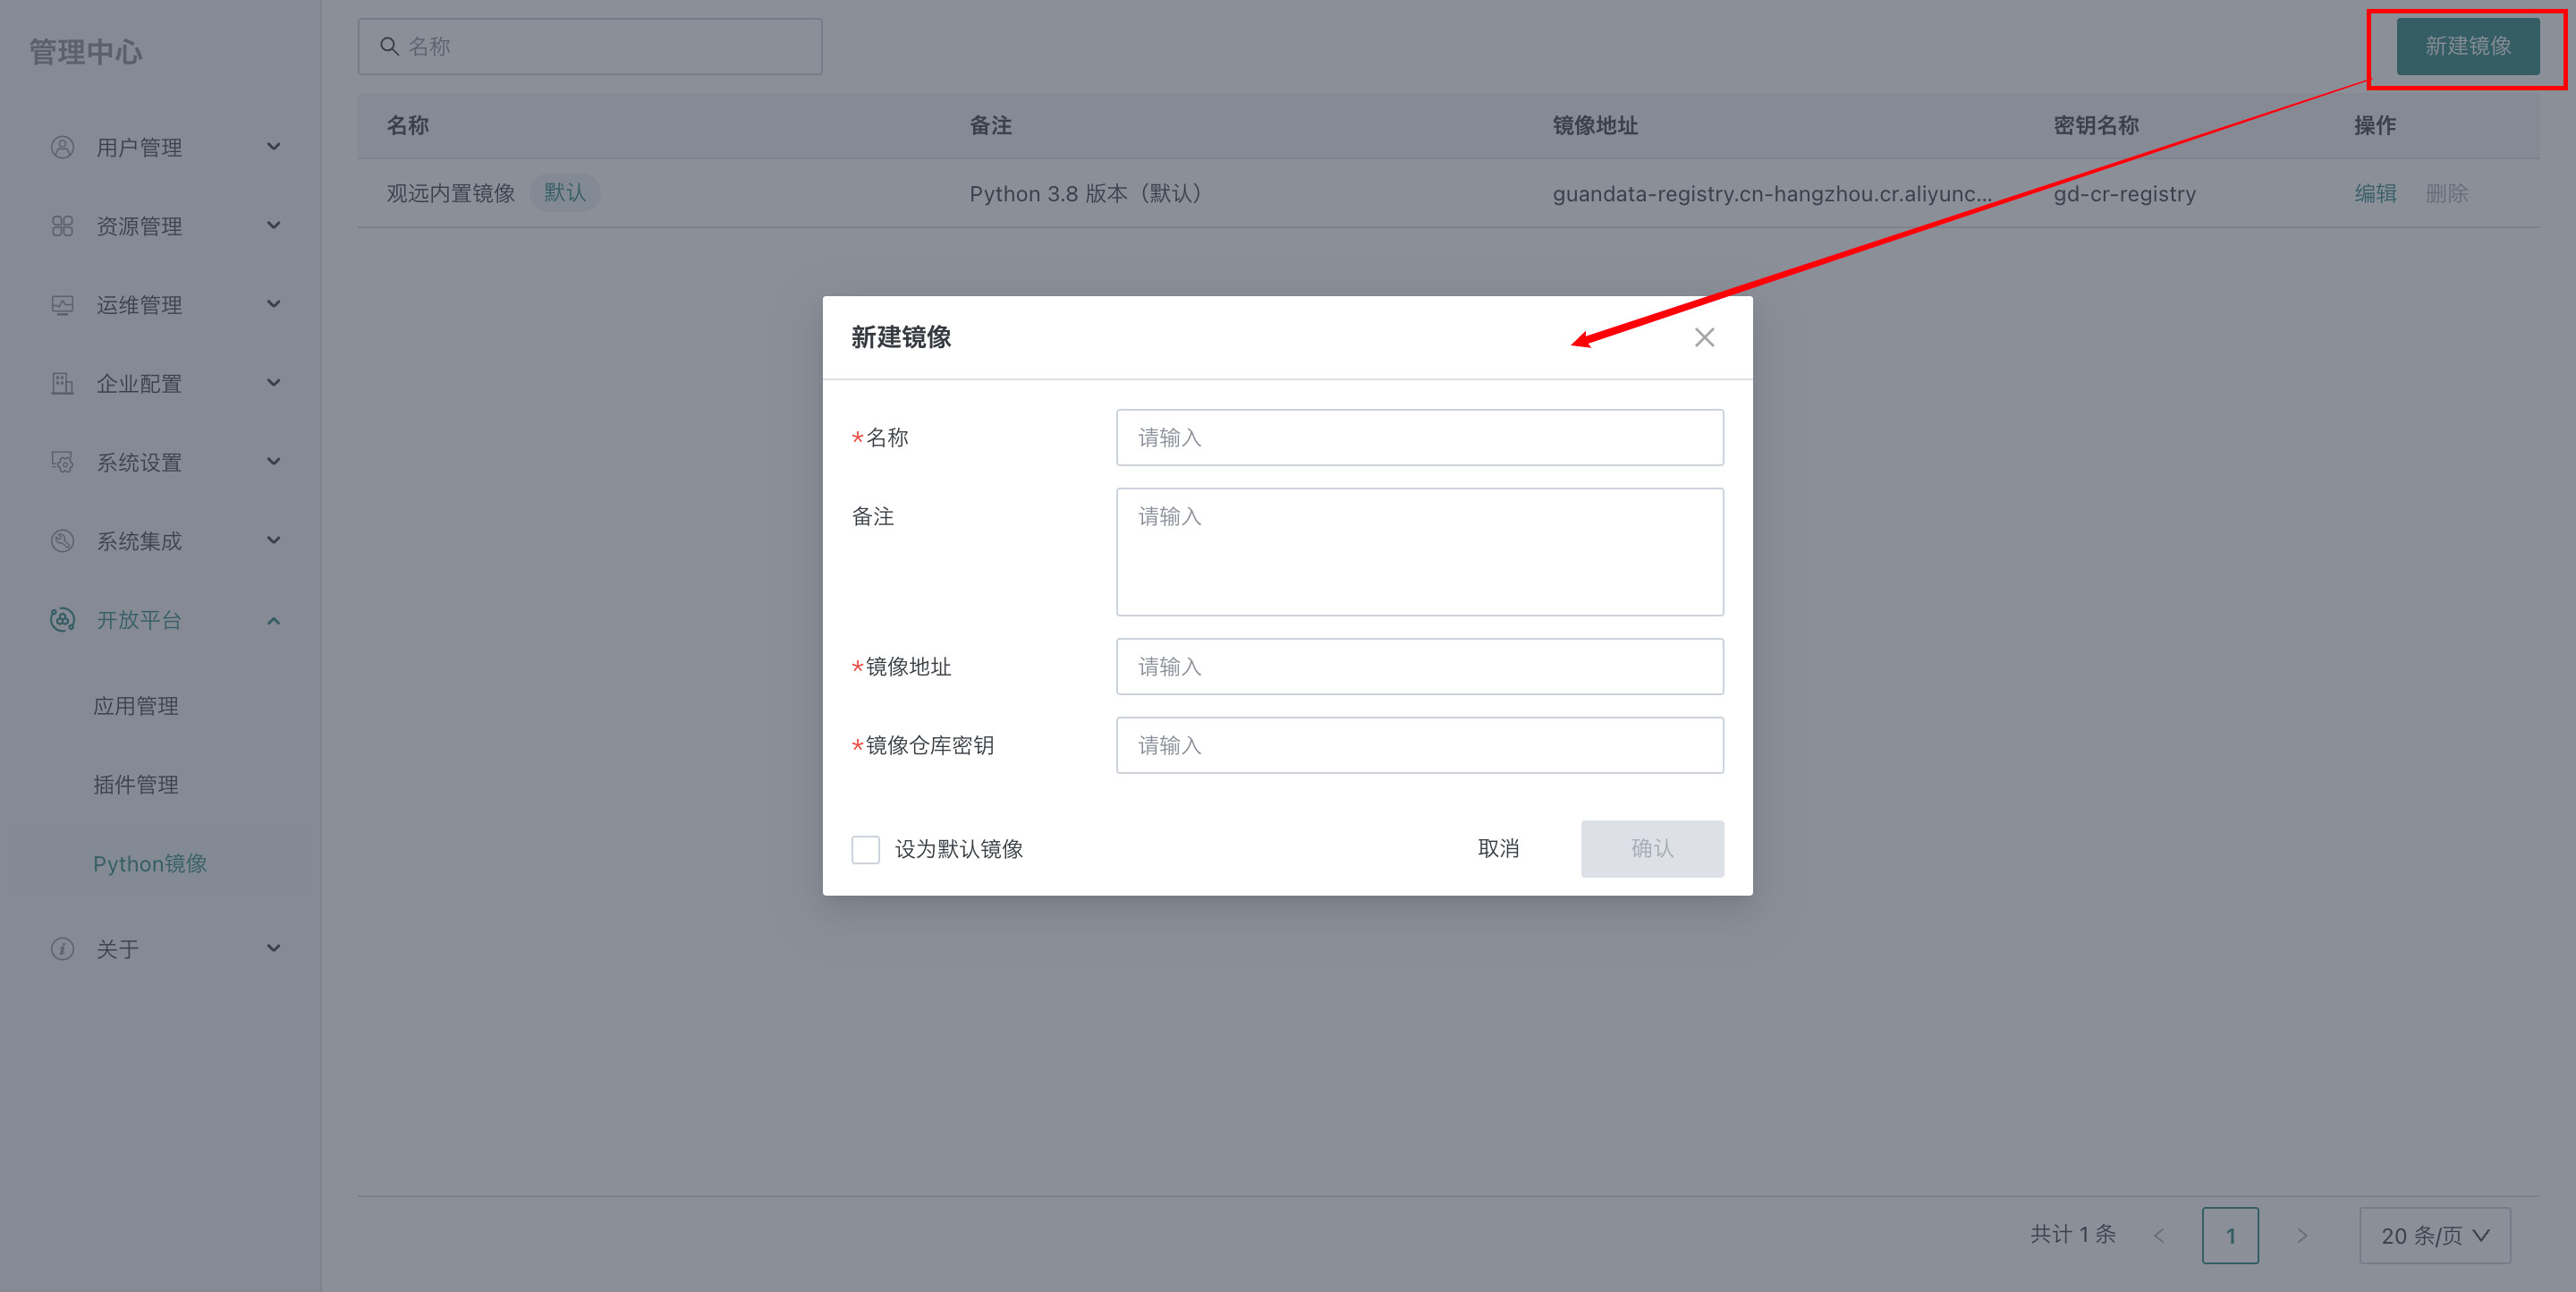Click the 企业配置 building icon
Viewport: 2576px width, 1292px height.
62,384
